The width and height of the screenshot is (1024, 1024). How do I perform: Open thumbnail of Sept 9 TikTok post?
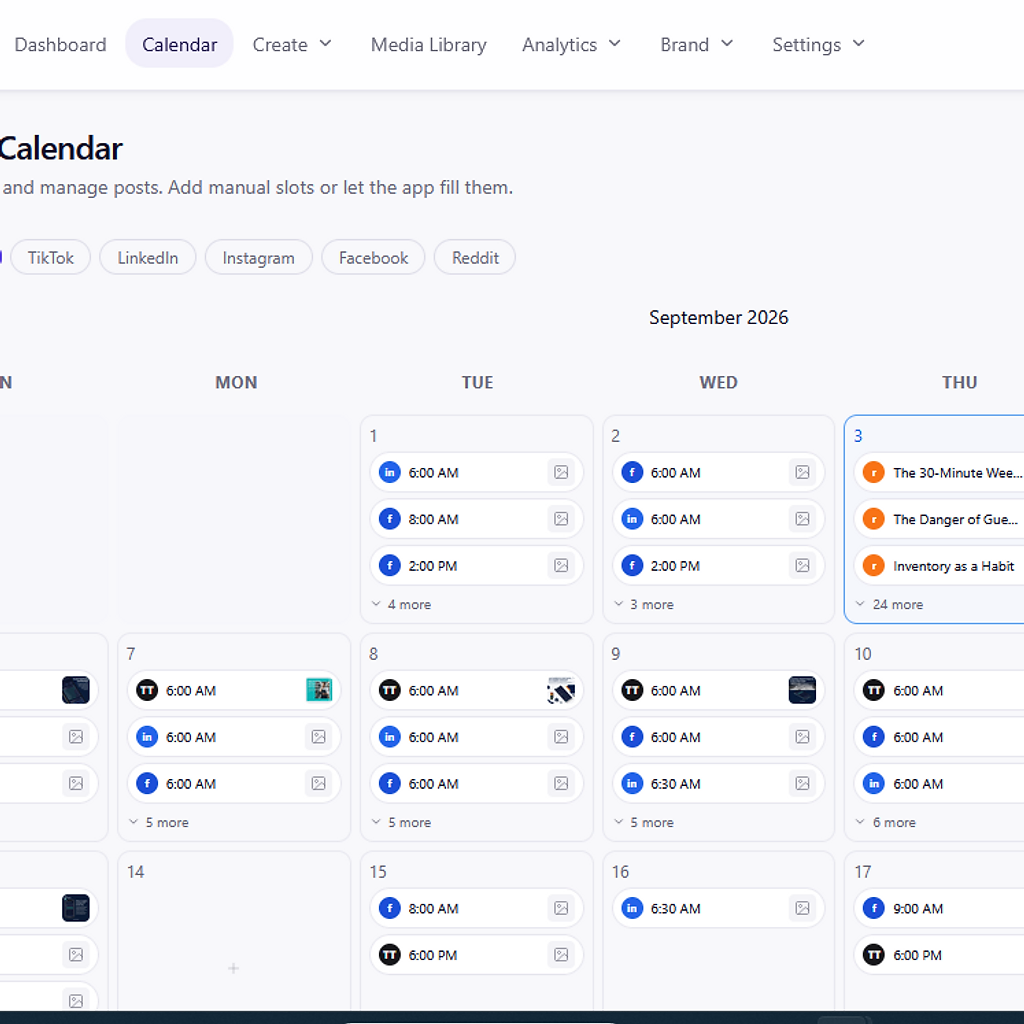803,690
